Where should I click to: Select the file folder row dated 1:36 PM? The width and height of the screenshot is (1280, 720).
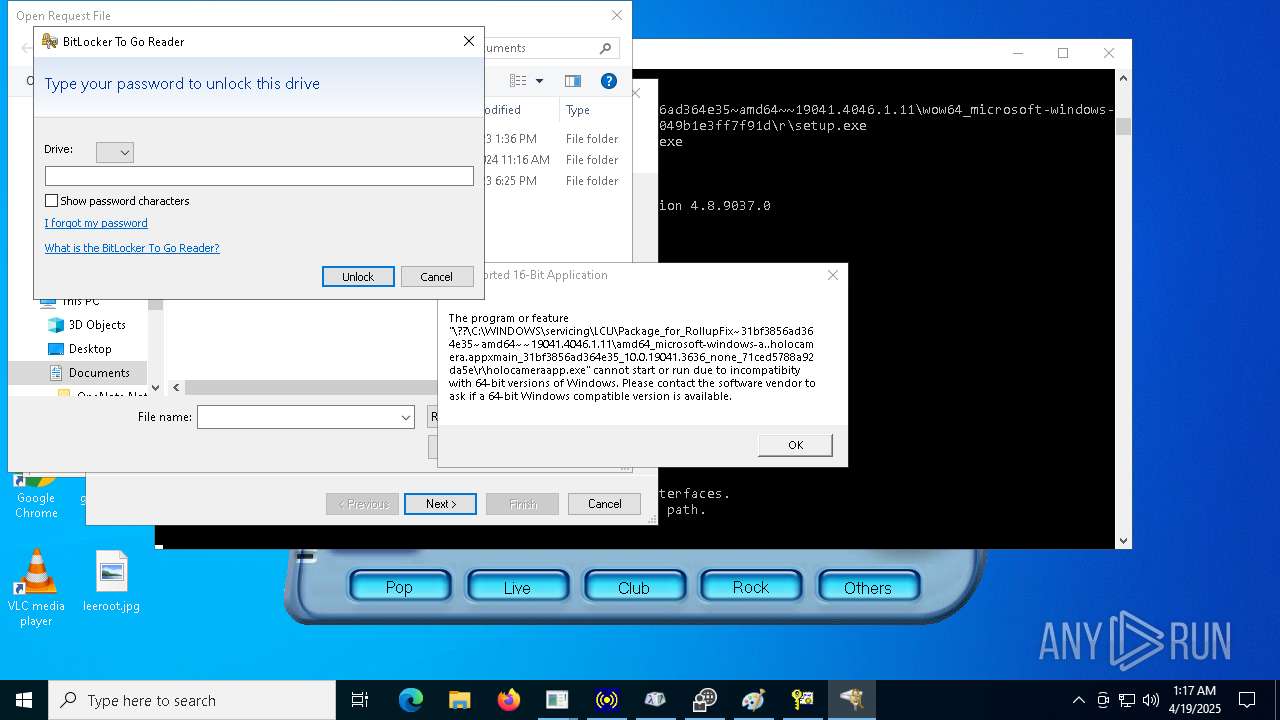(551, 139)
